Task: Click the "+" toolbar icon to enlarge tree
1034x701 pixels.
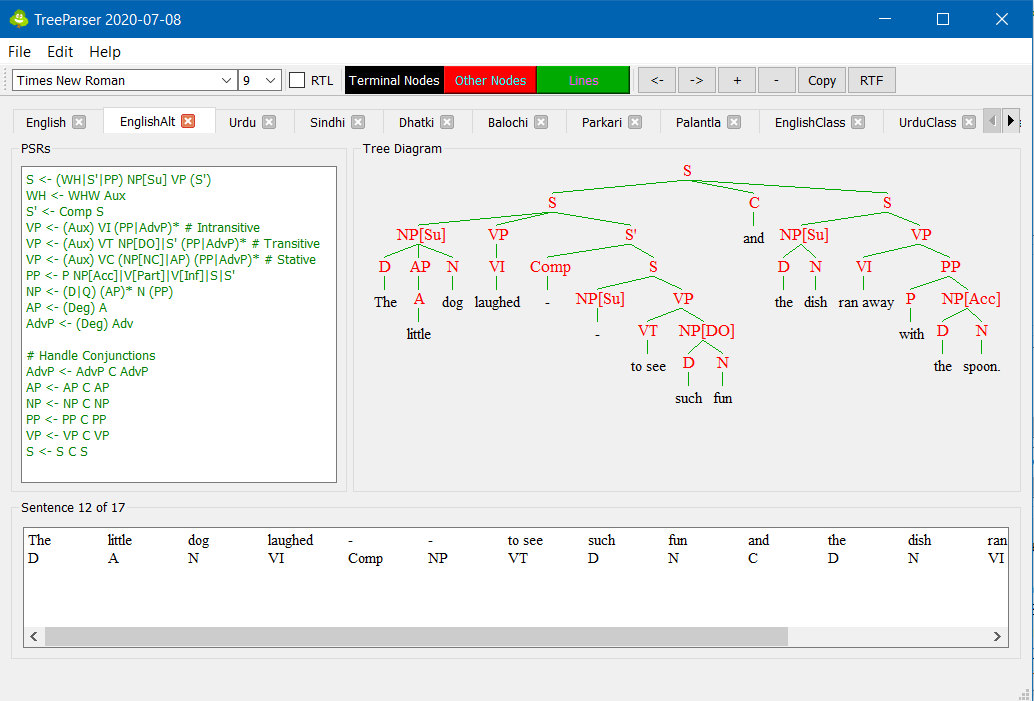Action: (736, 80)
